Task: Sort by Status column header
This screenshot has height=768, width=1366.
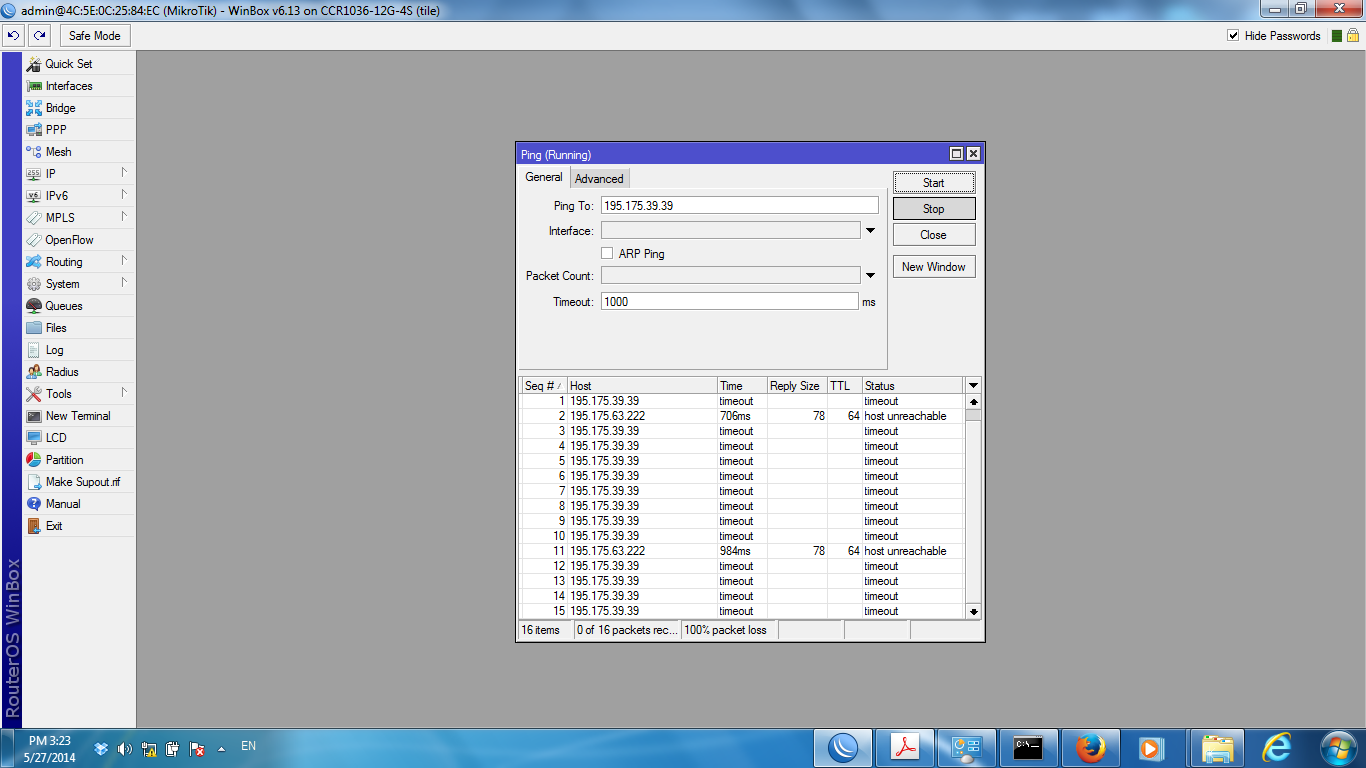Action: pos(913,386)
